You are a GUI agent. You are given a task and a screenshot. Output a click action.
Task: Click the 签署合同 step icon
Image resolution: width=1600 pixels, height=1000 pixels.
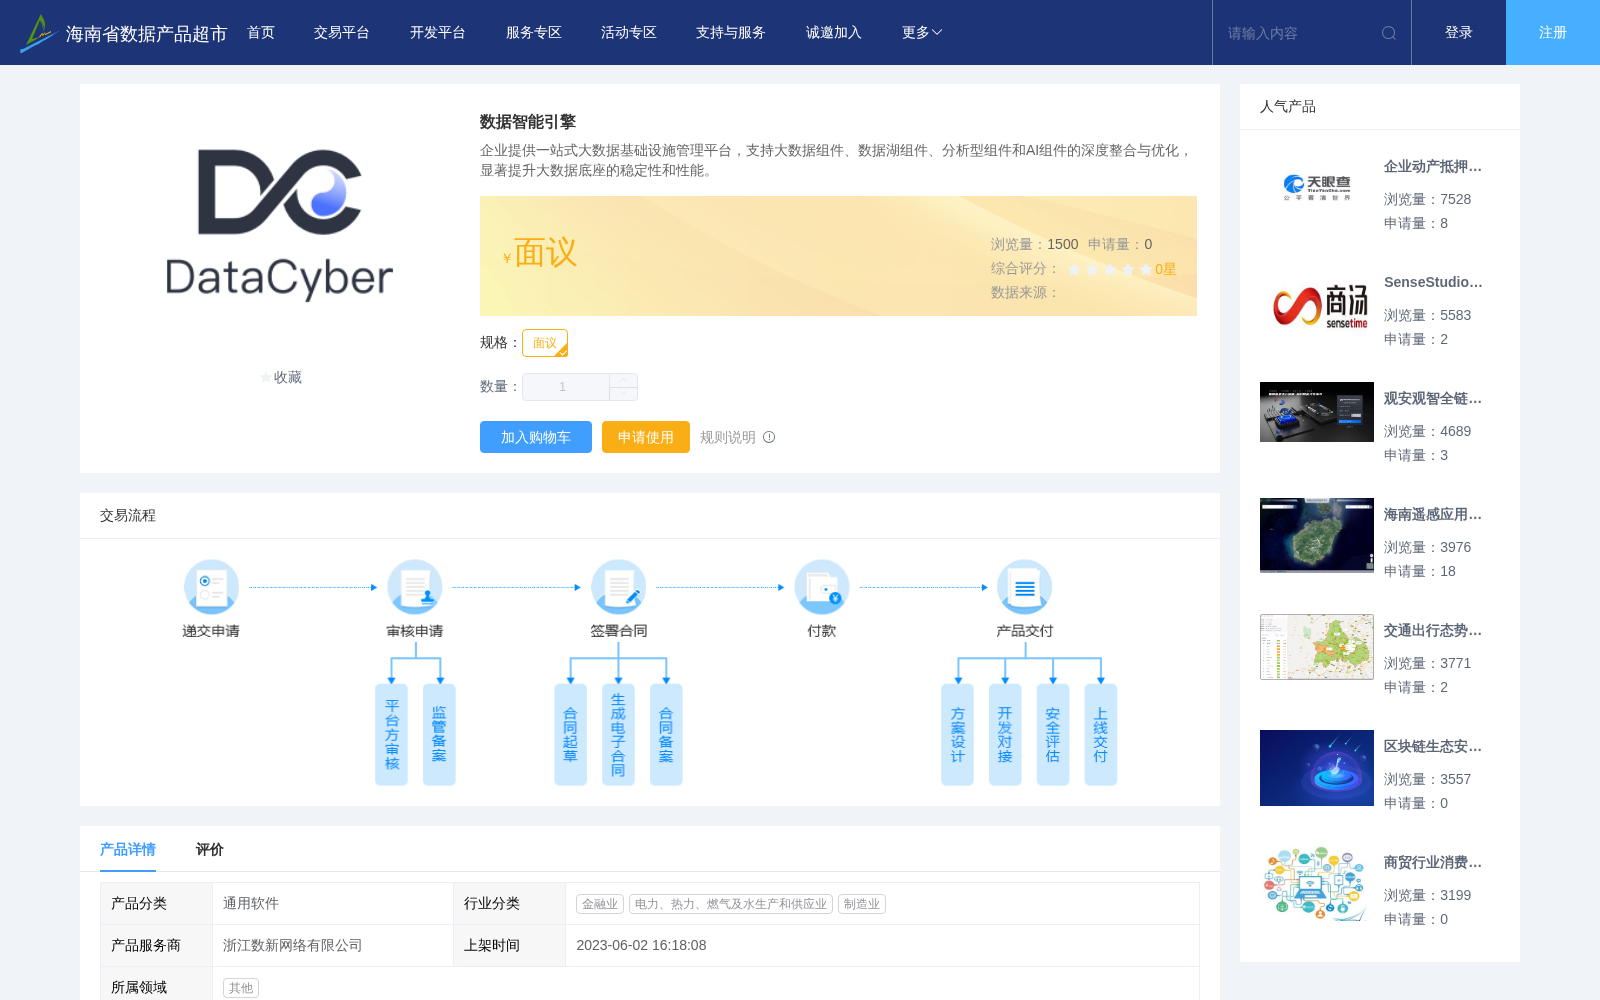click(618, 587)
